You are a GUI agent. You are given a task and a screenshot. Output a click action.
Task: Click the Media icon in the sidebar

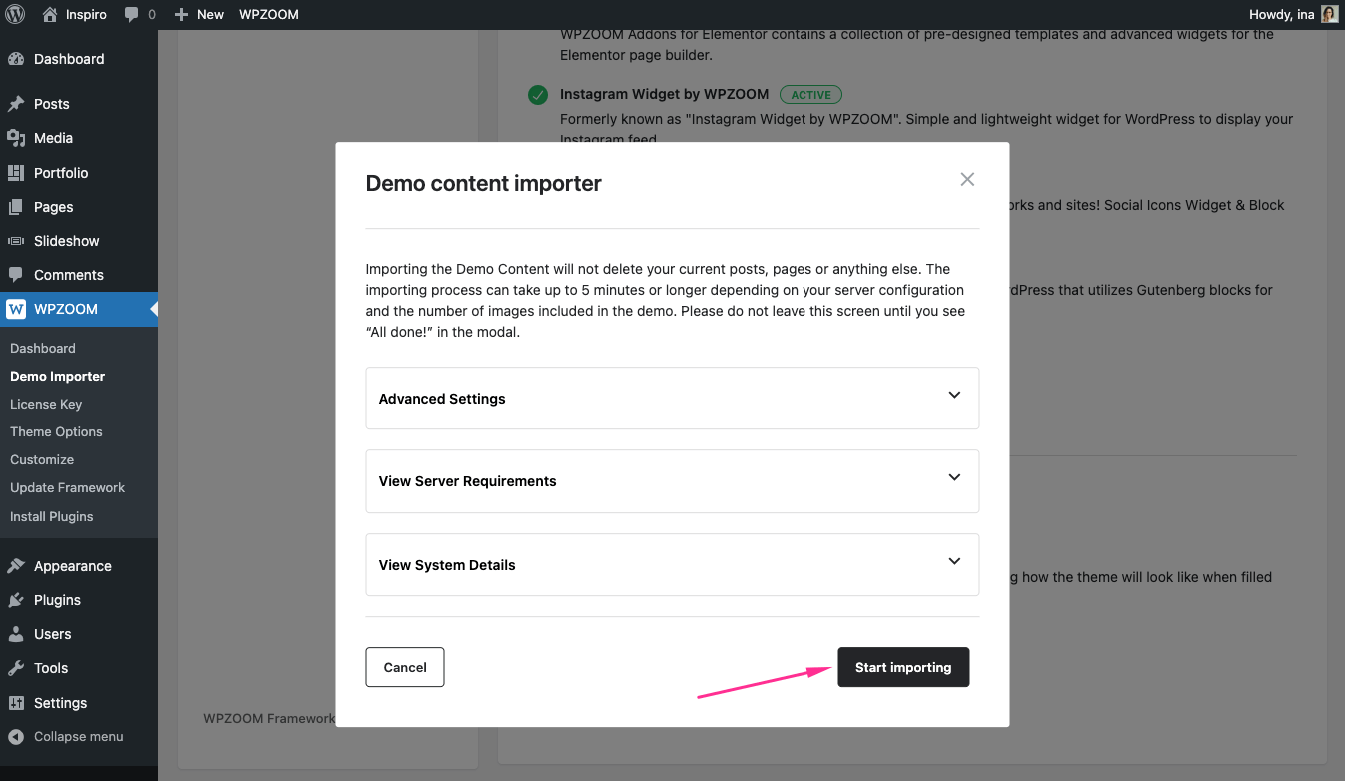point(16,138)
